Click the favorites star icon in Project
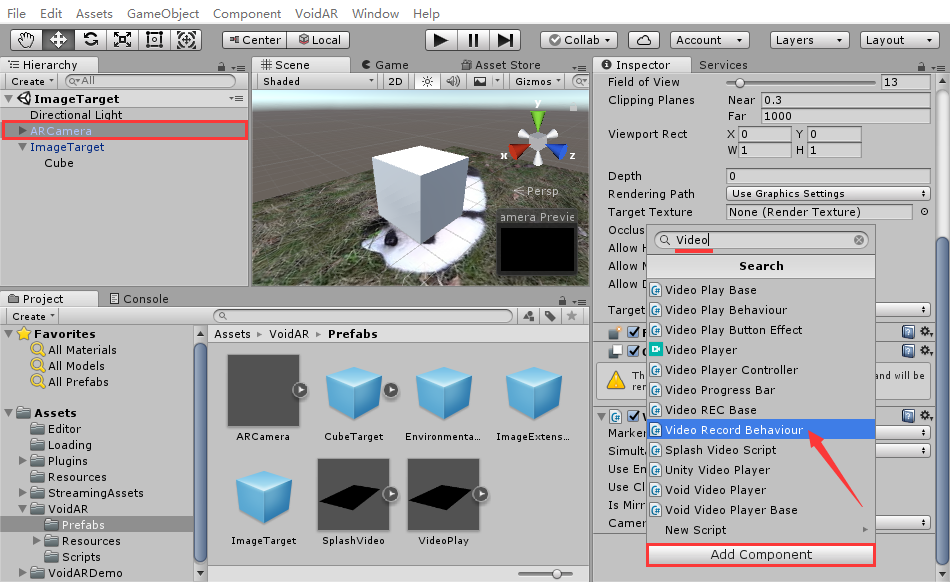Image resolution: width=950 pixels, height=582 pixels. point(571,316)
